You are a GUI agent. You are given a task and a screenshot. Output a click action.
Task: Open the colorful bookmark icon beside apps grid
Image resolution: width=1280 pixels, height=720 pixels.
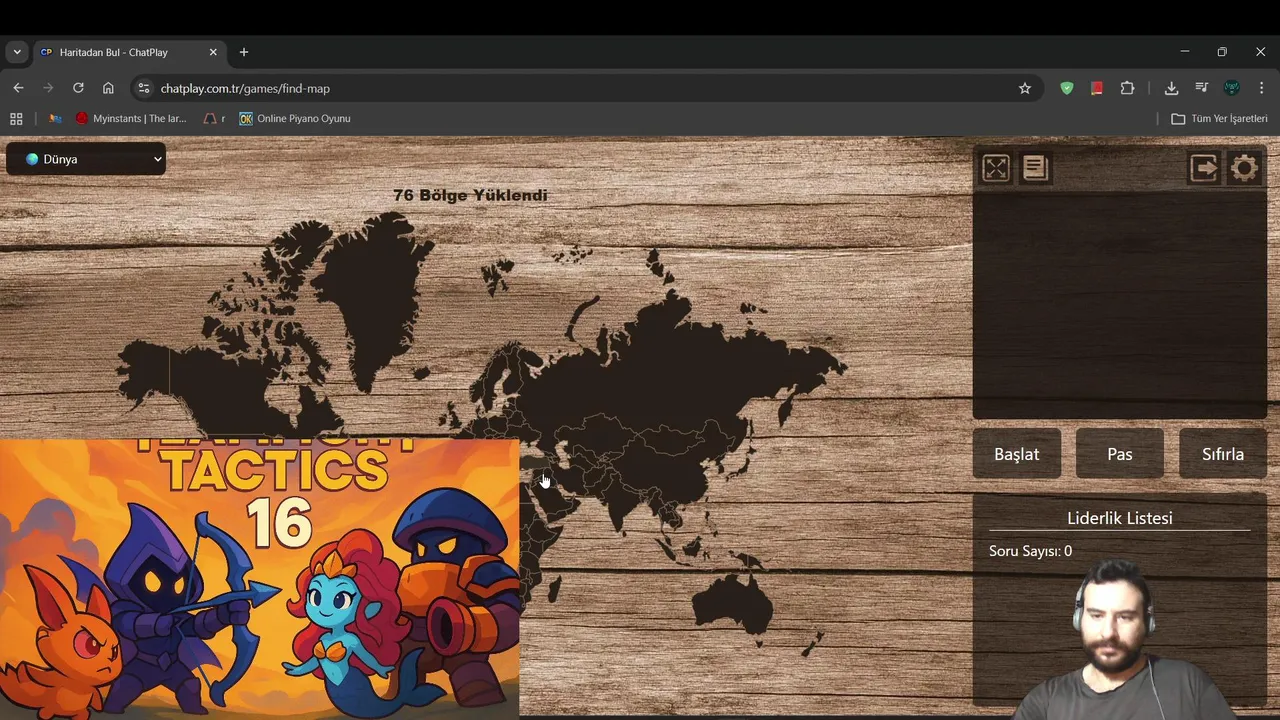click(55, 118)
